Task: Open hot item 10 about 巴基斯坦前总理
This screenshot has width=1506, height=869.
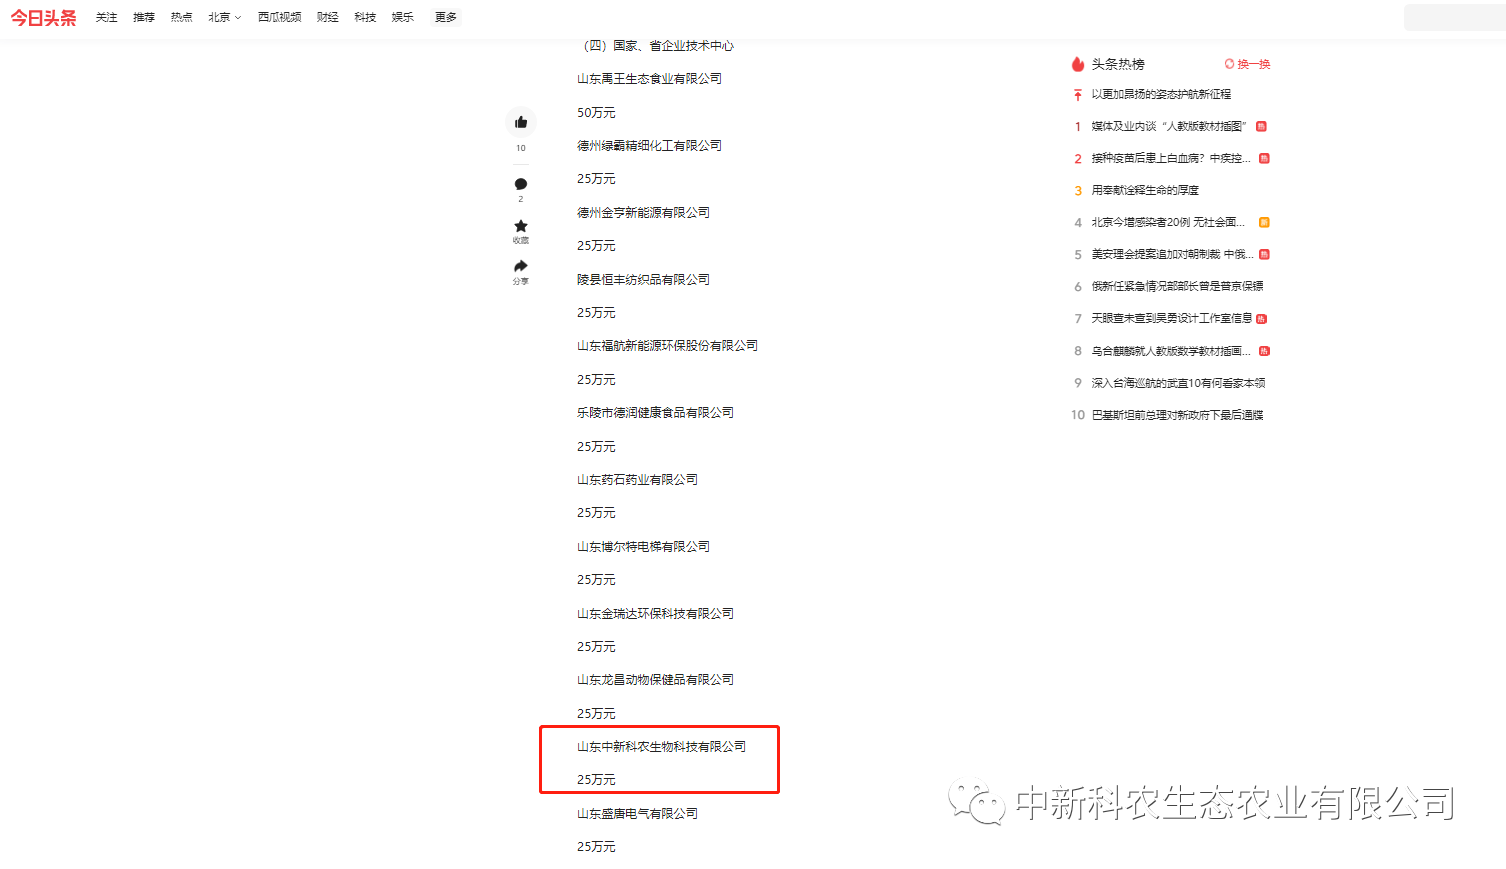Action: (x=1177, y=415)
